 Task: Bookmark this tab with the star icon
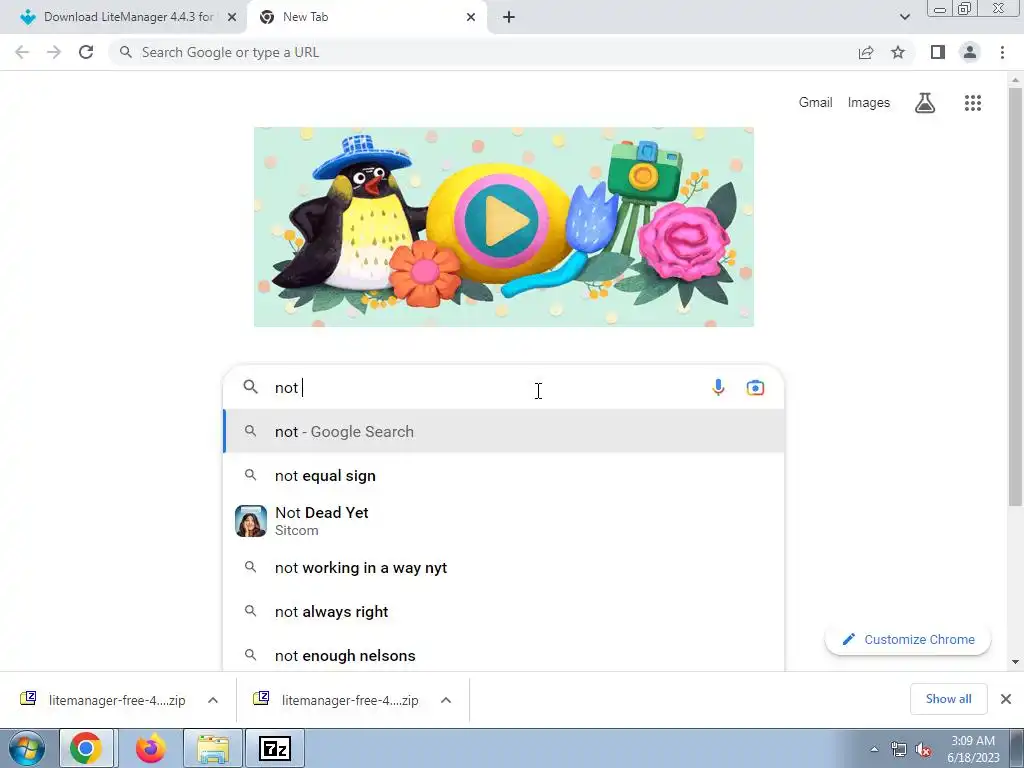coord(898,52)
